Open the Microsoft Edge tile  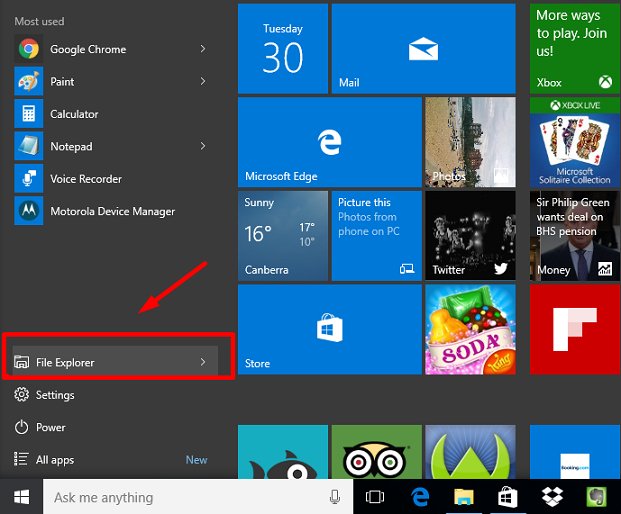tap(329, 141)
